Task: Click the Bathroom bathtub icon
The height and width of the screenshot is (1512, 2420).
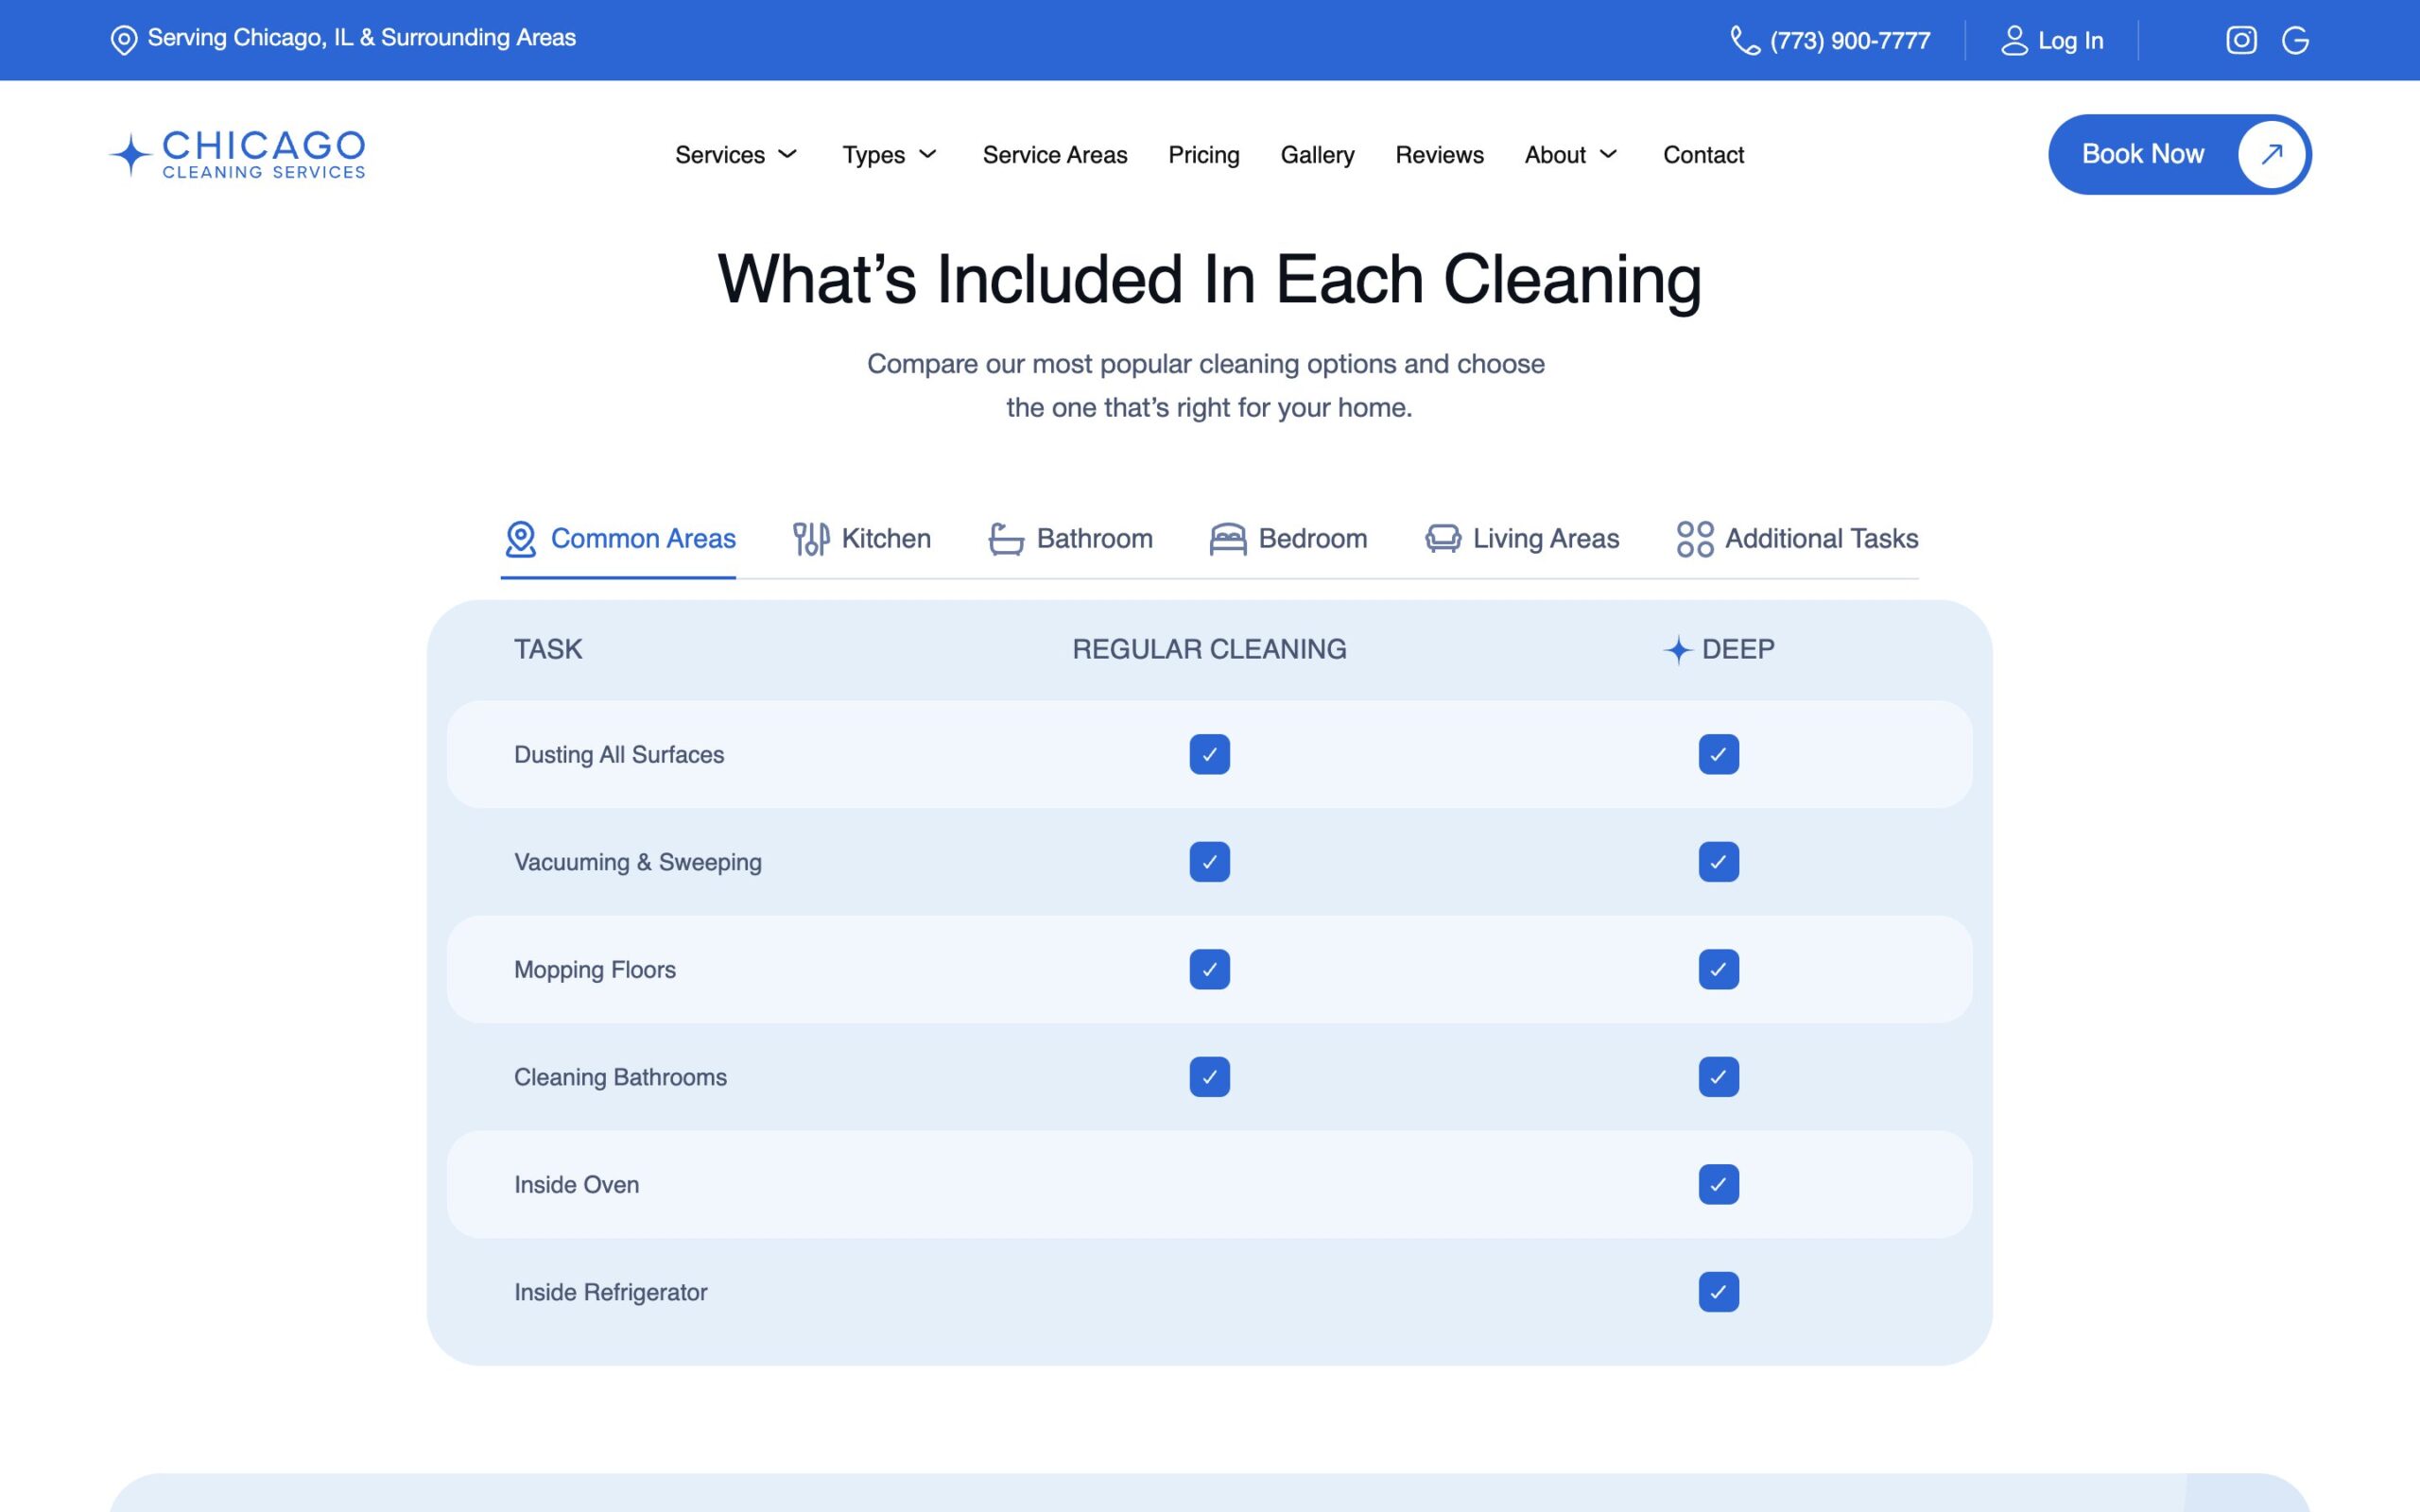Action: click(x=1006, y=539)
